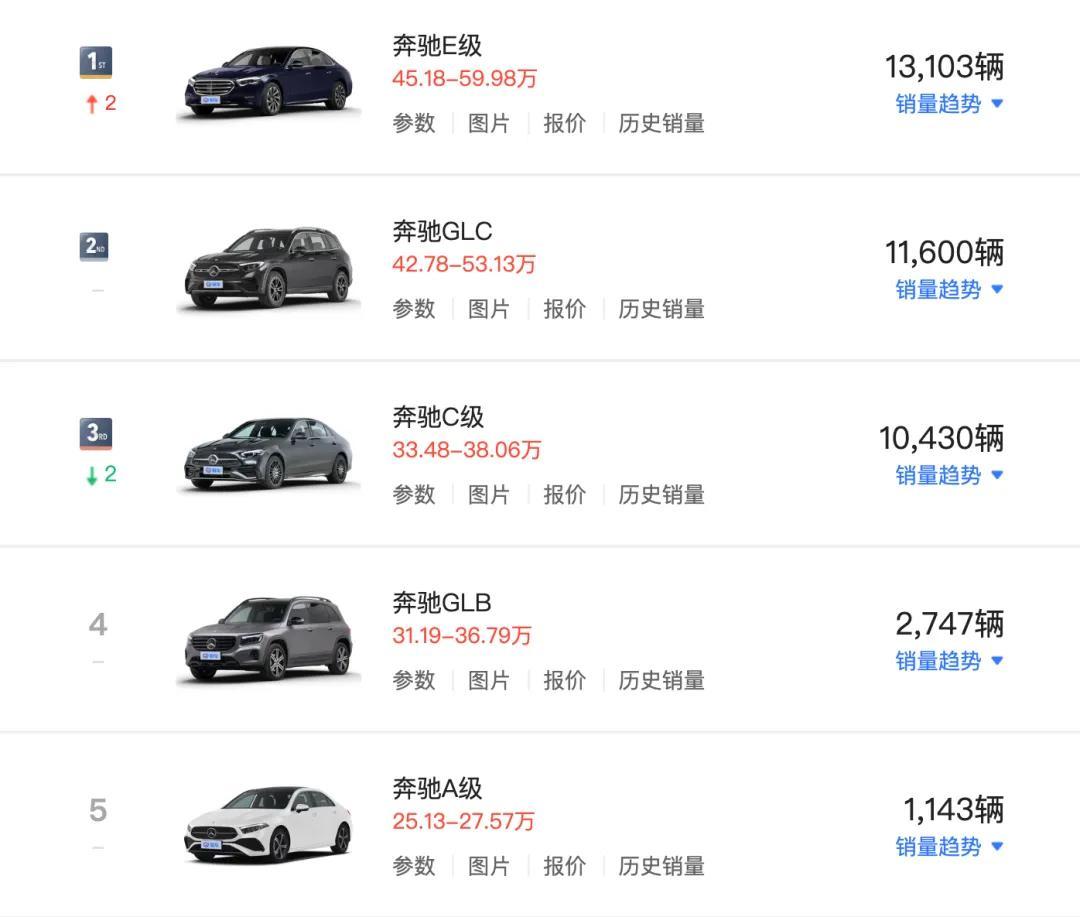Open the 奔驰E级 car thumbnail
Screen dimensions: 1080x917
tap(268, 84)
